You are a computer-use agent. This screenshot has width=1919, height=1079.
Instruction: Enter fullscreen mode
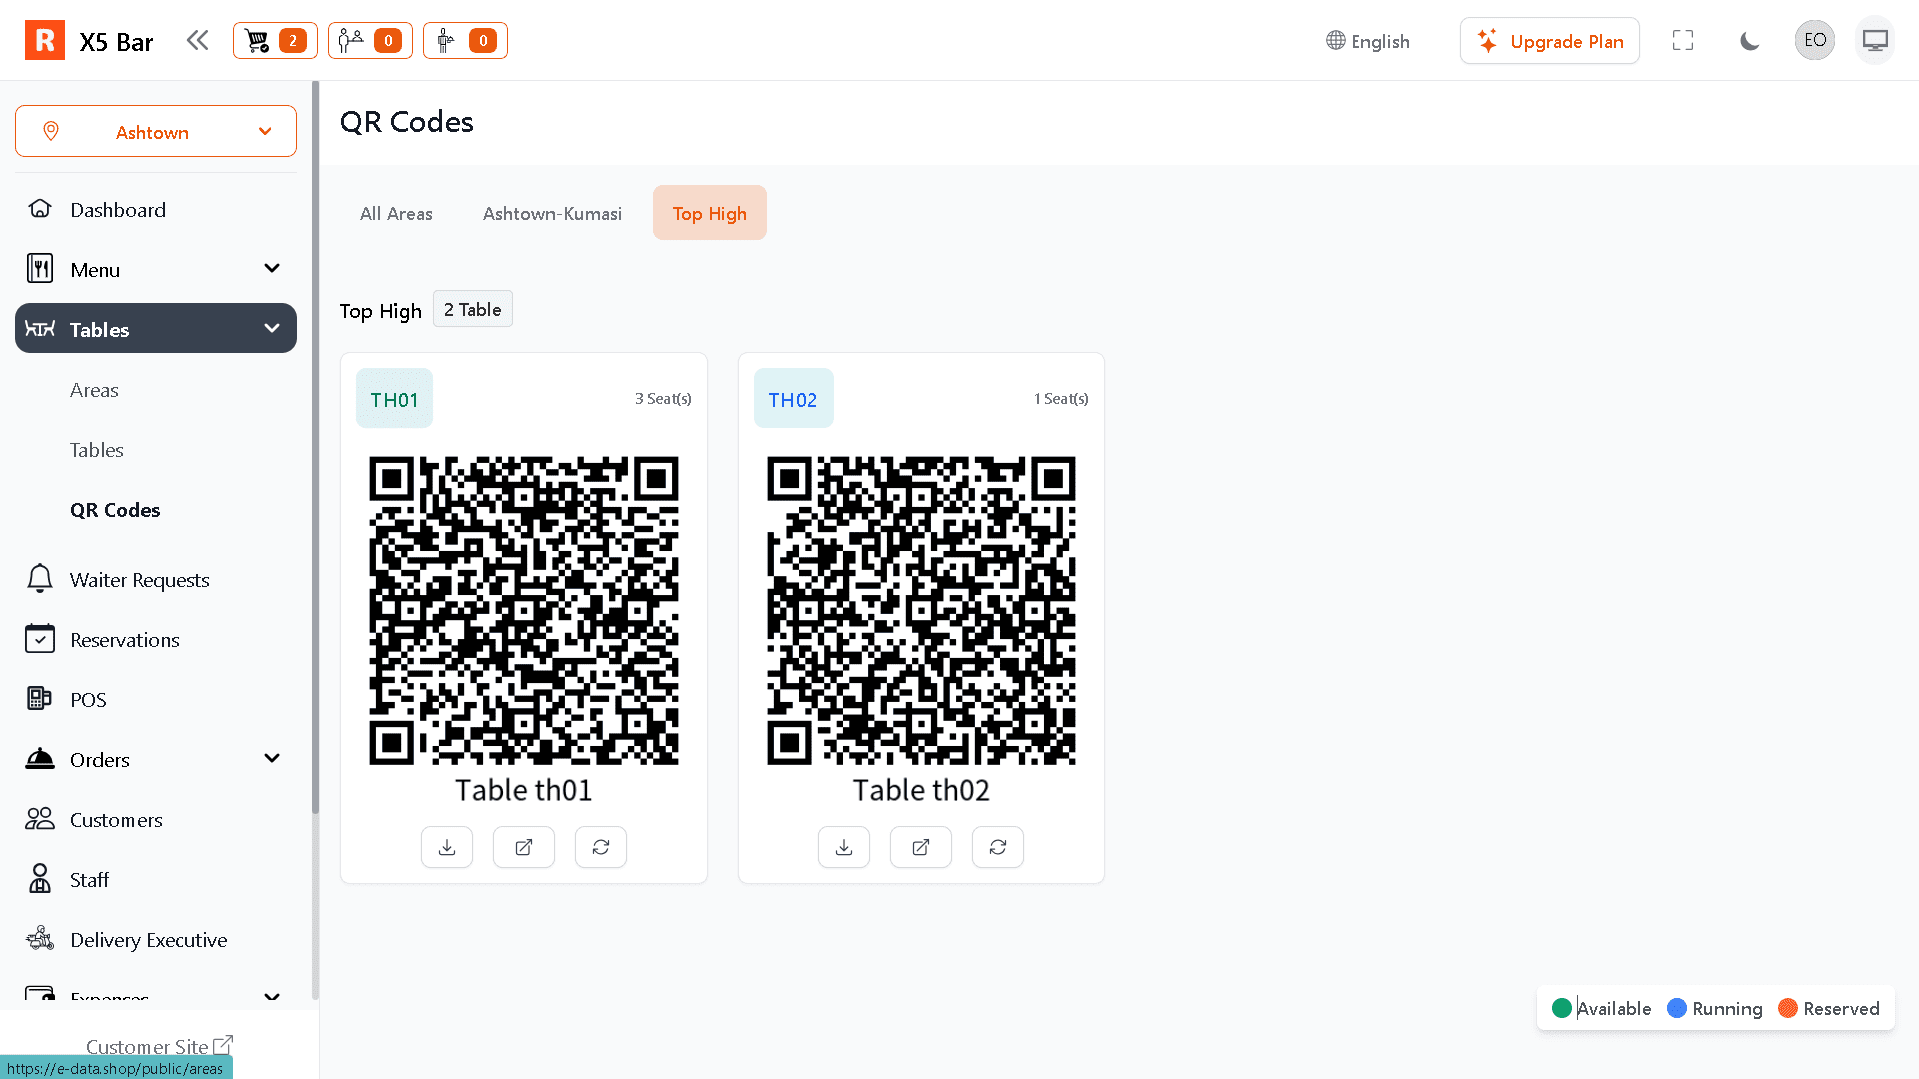(x=1682, y=41)
